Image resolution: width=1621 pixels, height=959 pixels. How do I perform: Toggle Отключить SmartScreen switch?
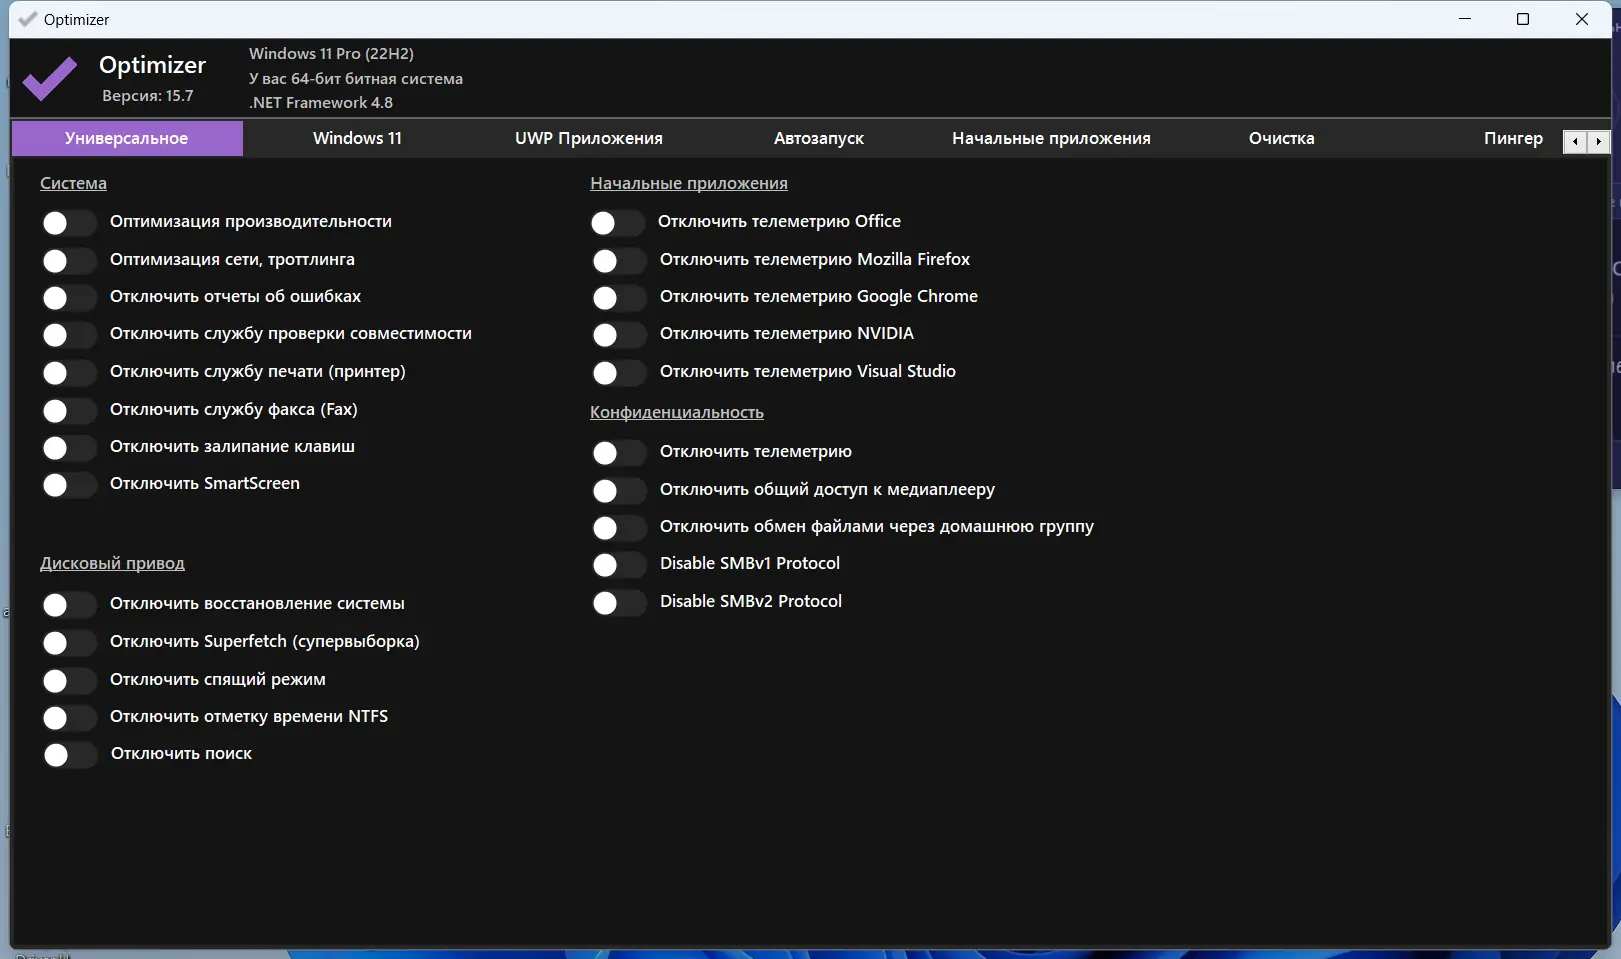click(69, 484)
